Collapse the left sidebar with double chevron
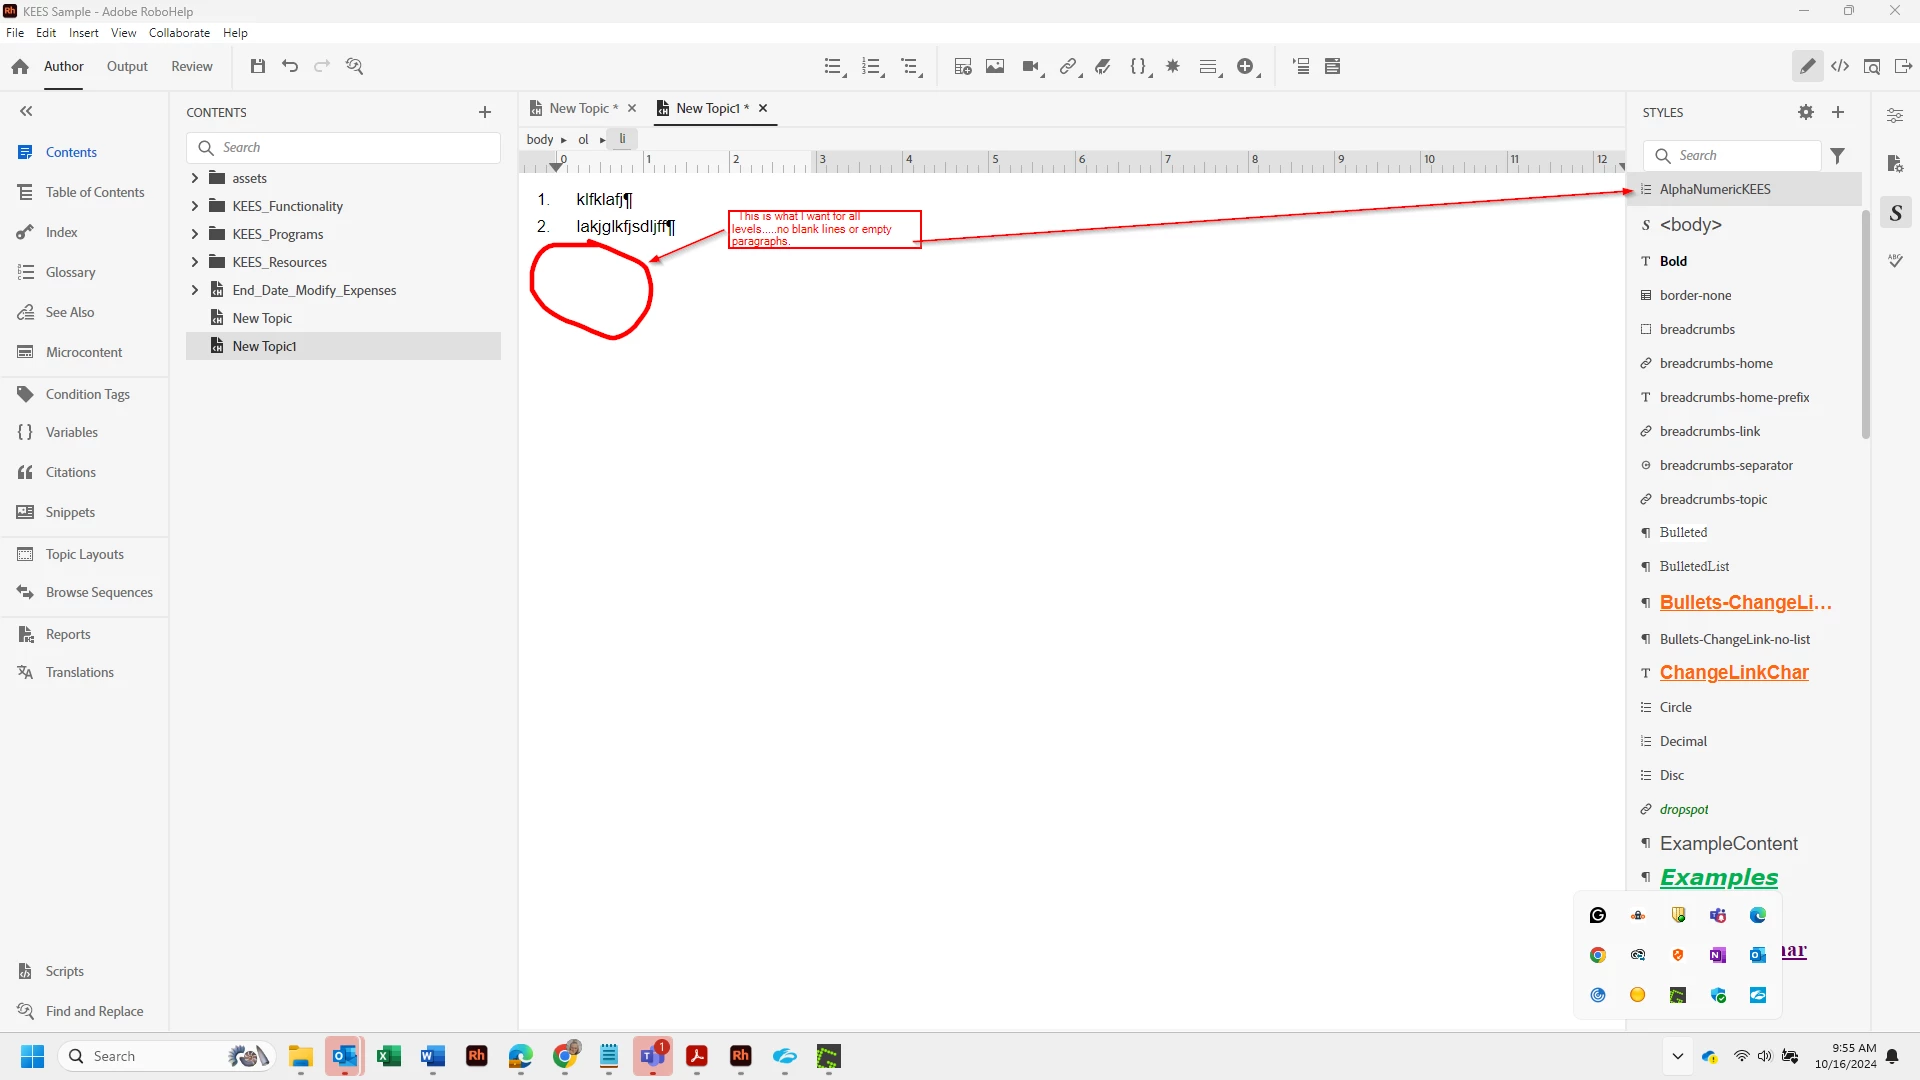This screenshot has width=1920, height=1080. pos(26,111)
